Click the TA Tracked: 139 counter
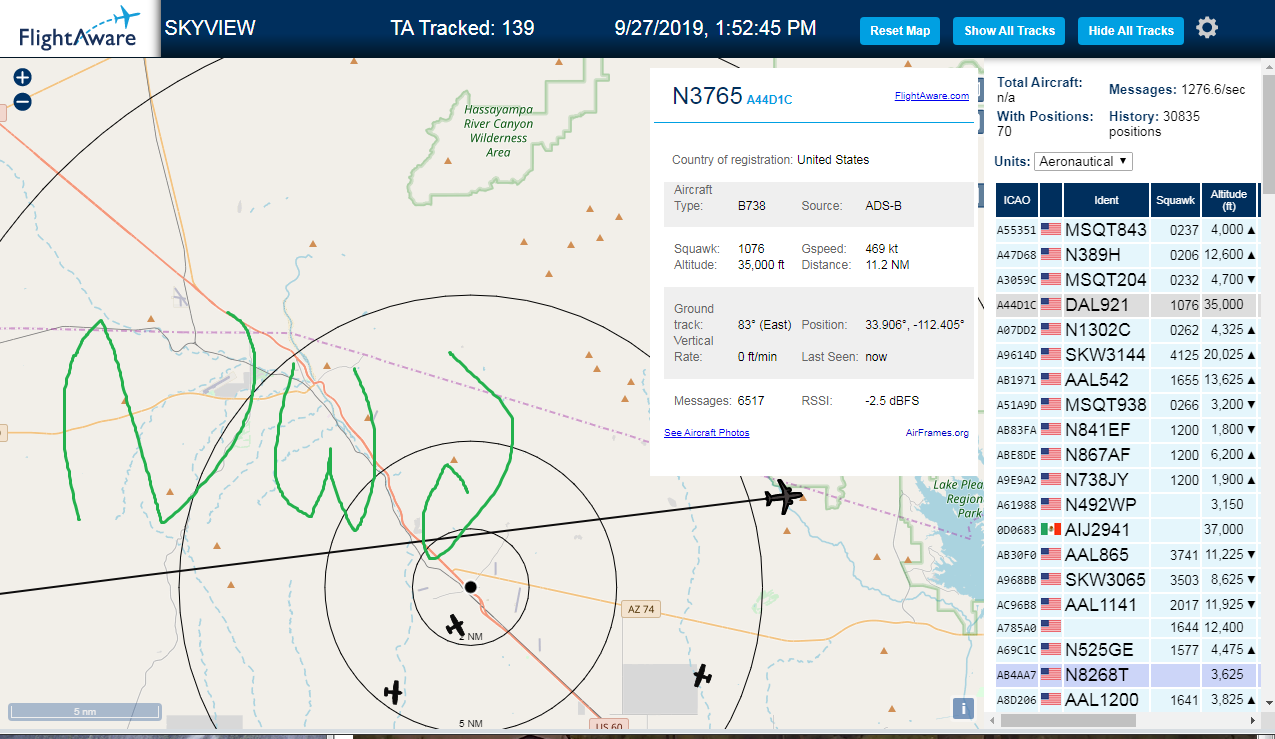The width and height of the screenshot is (1275, 739). [x=462, y=28]
